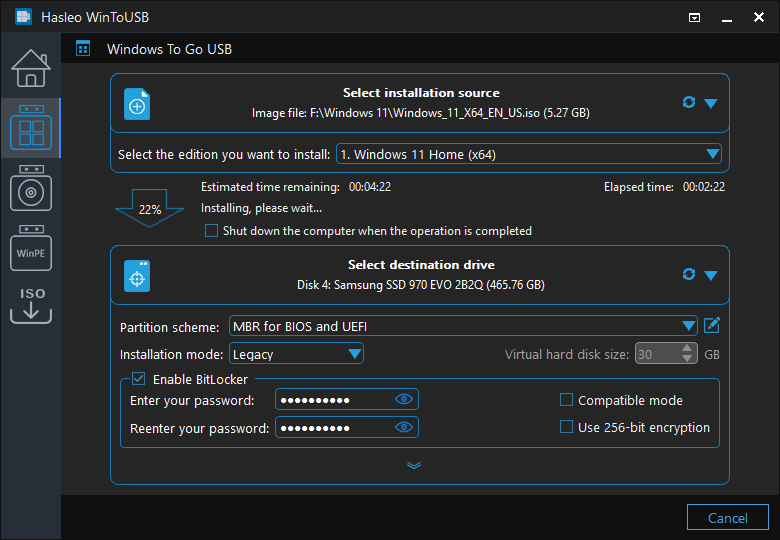Refresh the destination drive list

[x=688, y=274]
